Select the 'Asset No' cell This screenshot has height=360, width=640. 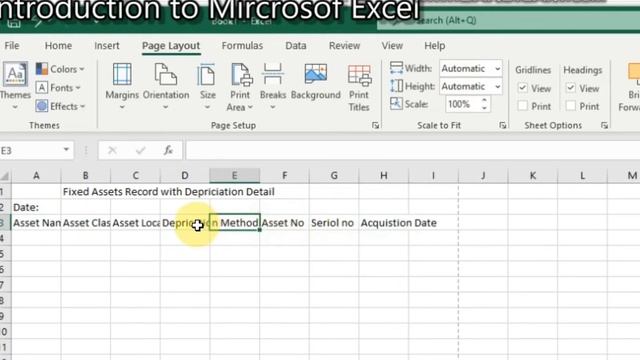[x=284, y=223]
